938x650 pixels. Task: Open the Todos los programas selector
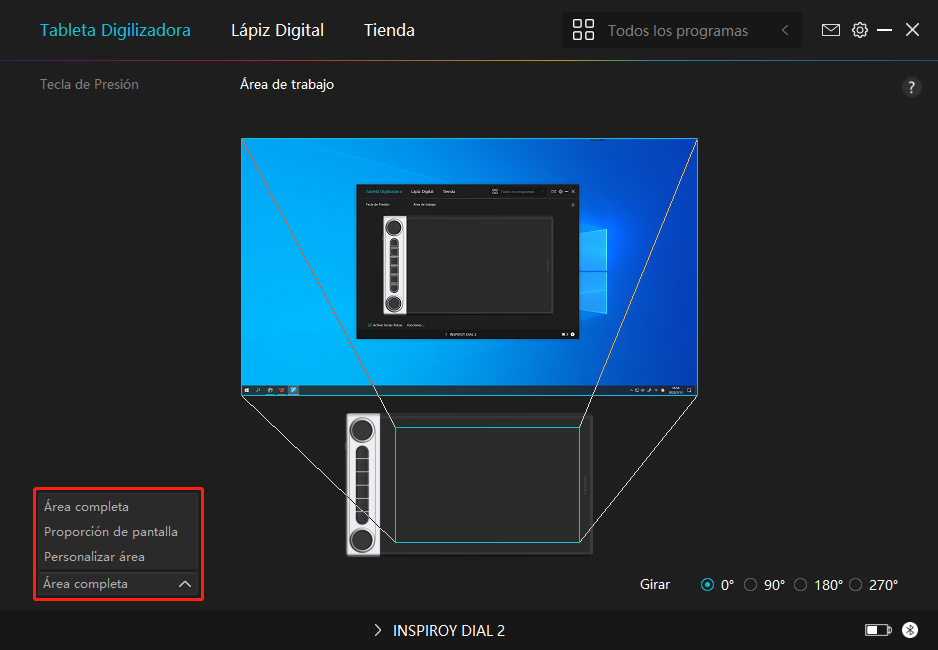point(677,31)
